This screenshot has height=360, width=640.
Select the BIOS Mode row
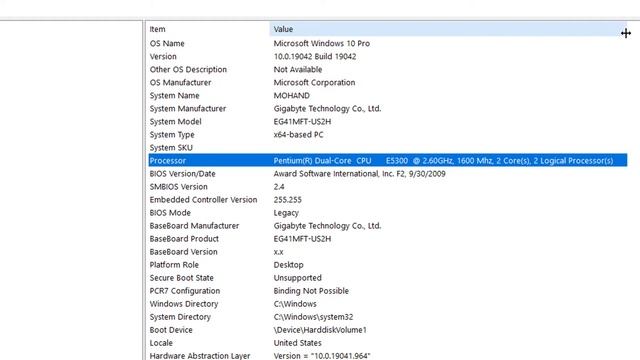click(x=170, y=213)
